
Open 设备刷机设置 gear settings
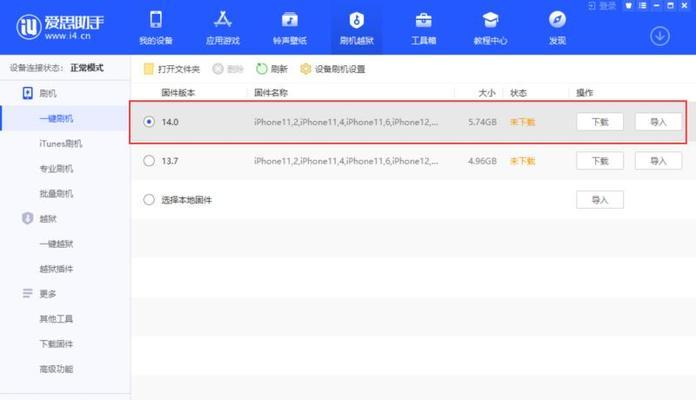pyautogui.click(x=332, y=69)
